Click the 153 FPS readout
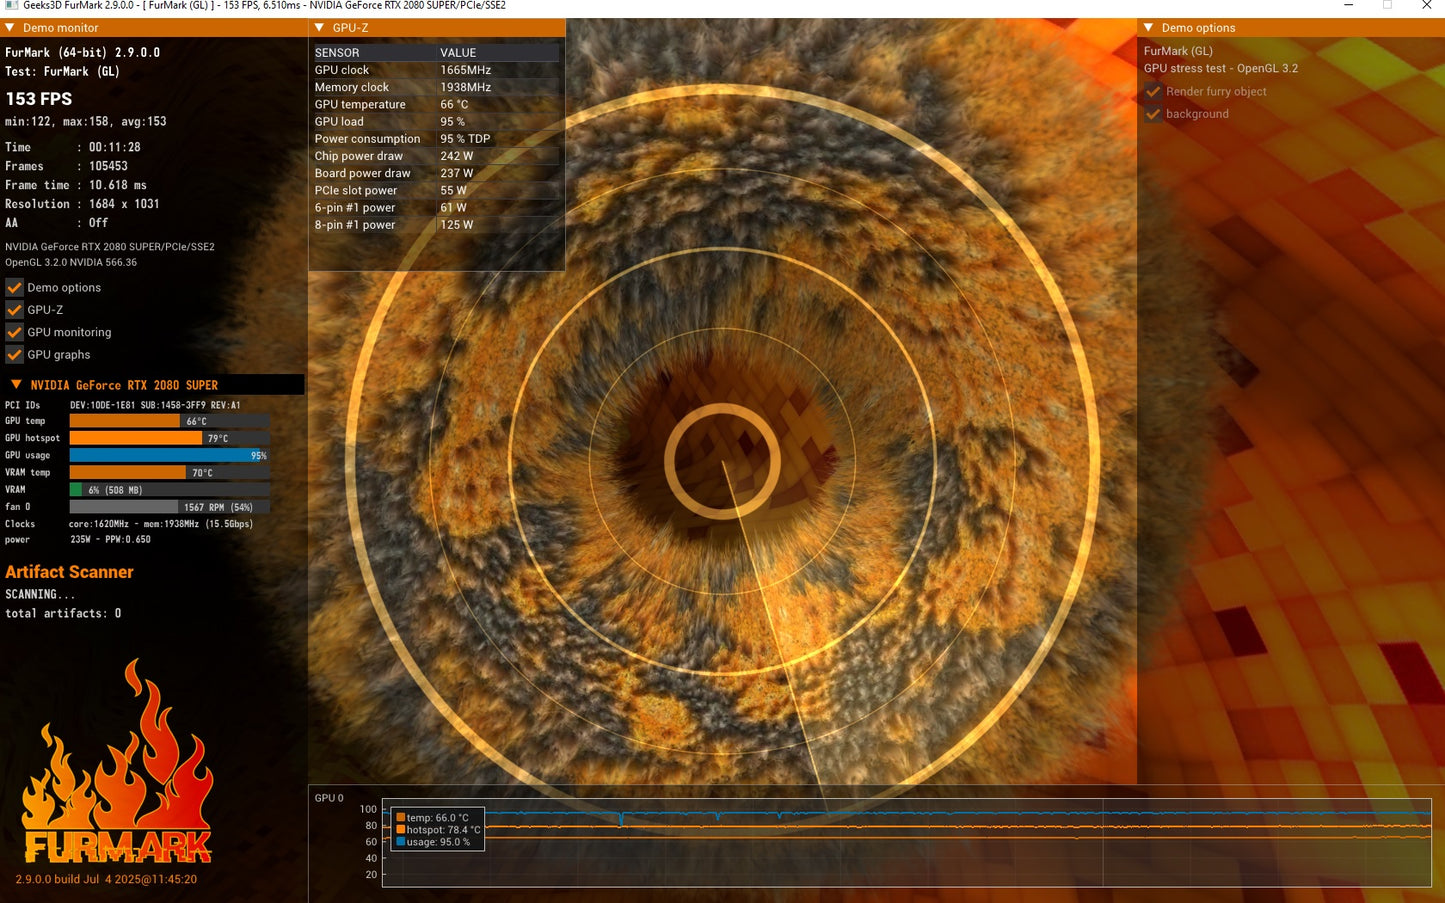This screenshot has width=1445, height=903. 39,99
